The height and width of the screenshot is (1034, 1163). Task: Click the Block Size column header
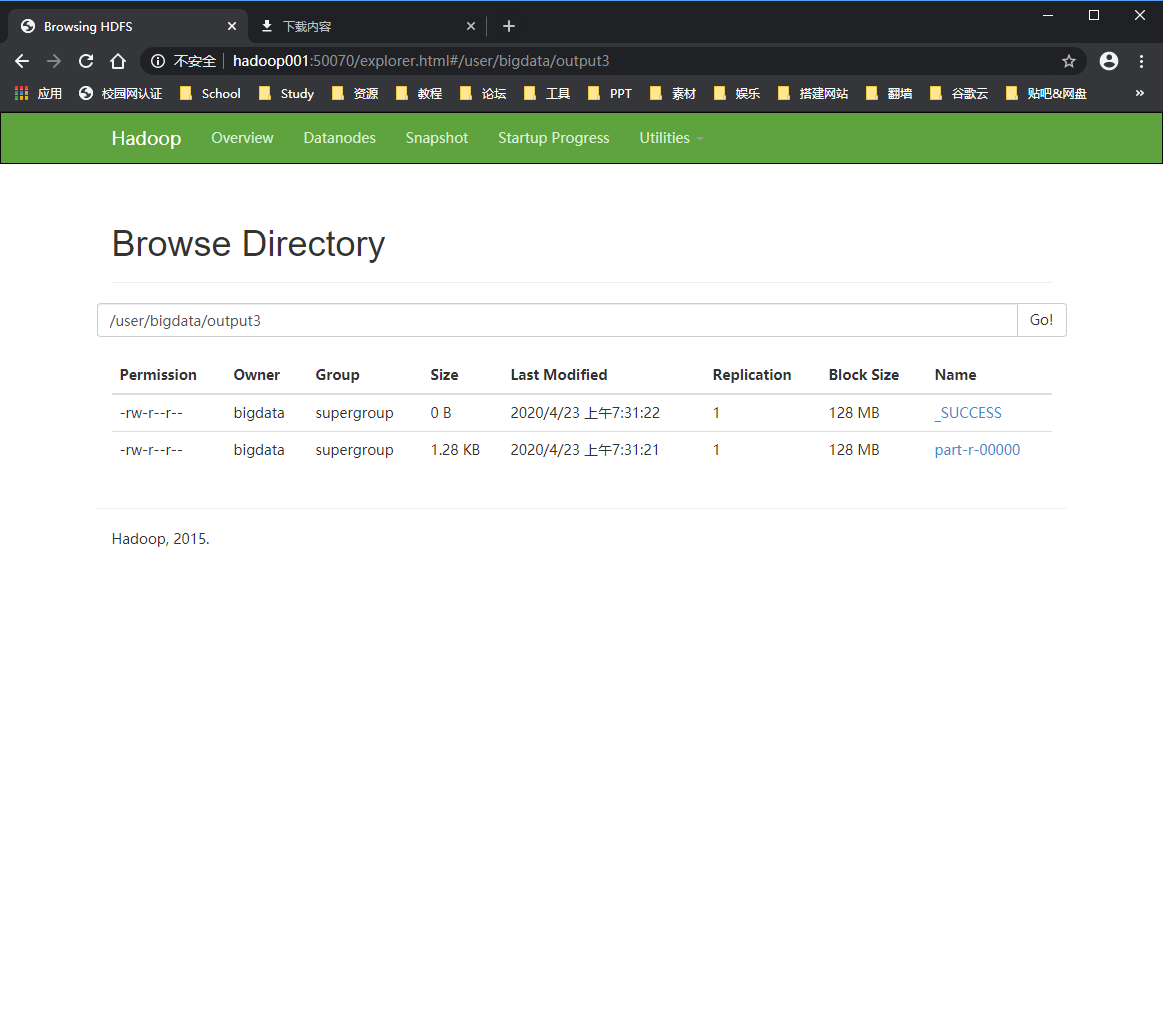click(x=863, y=375)
